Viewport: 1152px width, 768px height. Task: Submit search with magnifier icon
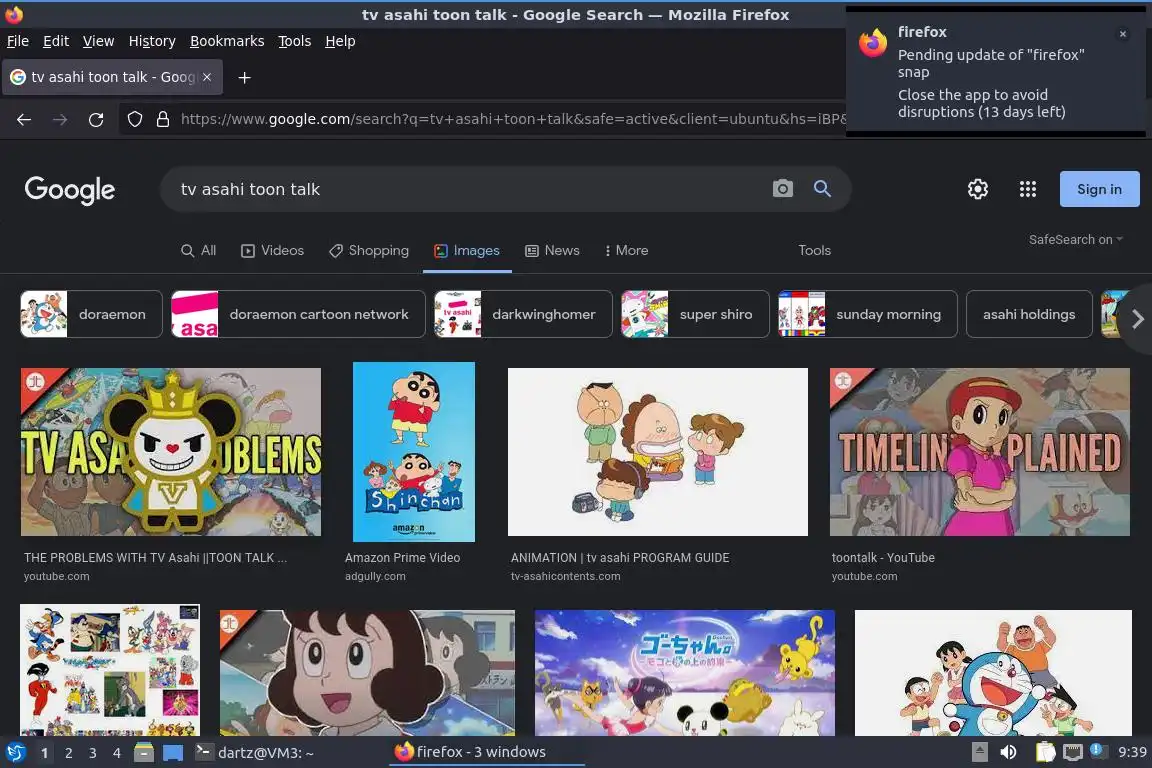coord(822,189)
